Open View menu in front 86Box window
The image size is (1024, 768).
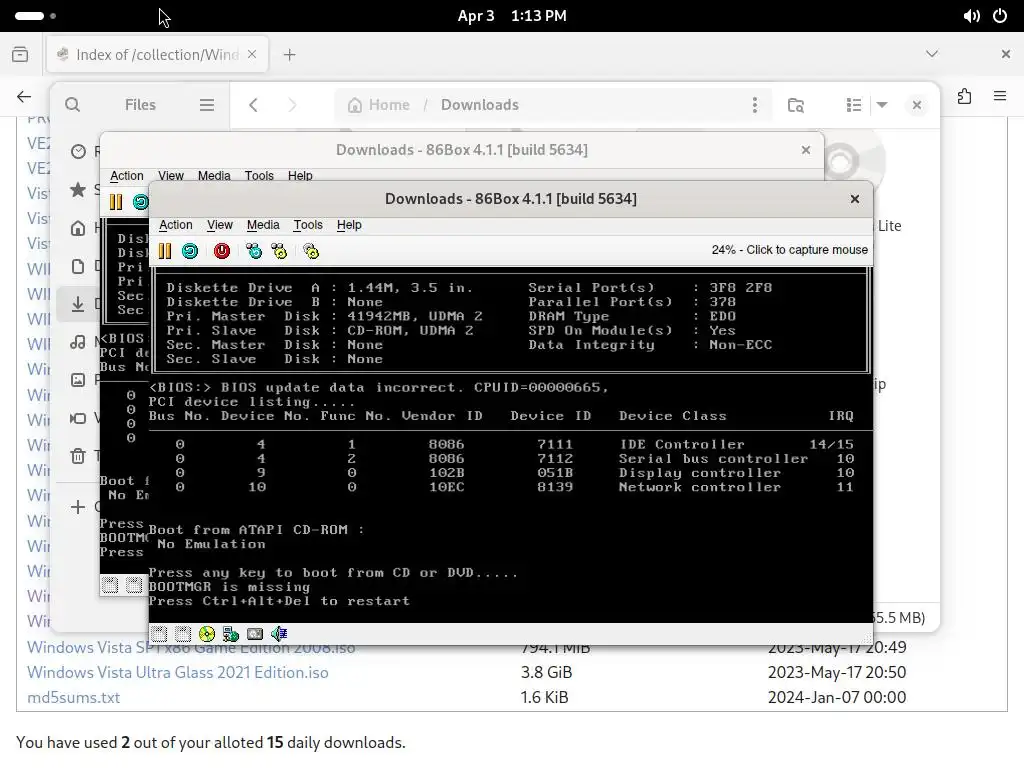(x=219, y=225)
